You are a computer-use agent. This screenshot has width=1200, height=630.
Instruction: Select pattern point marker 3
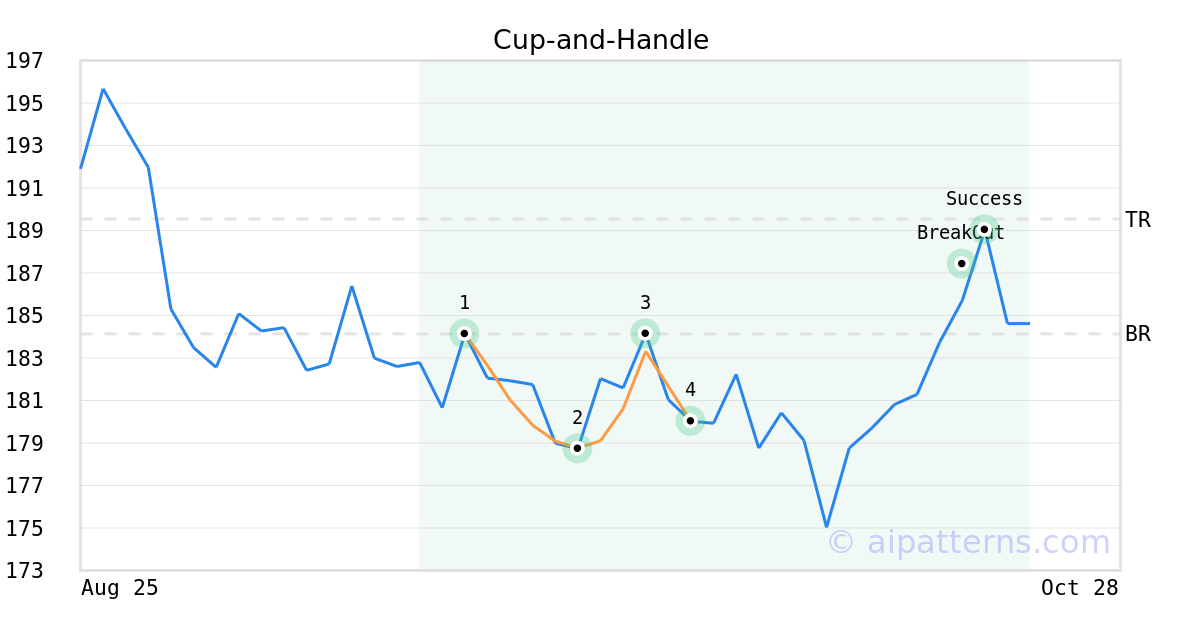[645, 333]
